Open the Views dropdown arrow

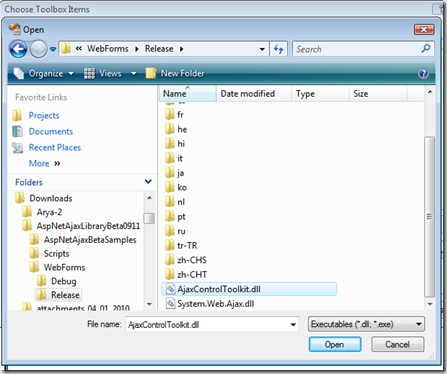coord(134,73)
